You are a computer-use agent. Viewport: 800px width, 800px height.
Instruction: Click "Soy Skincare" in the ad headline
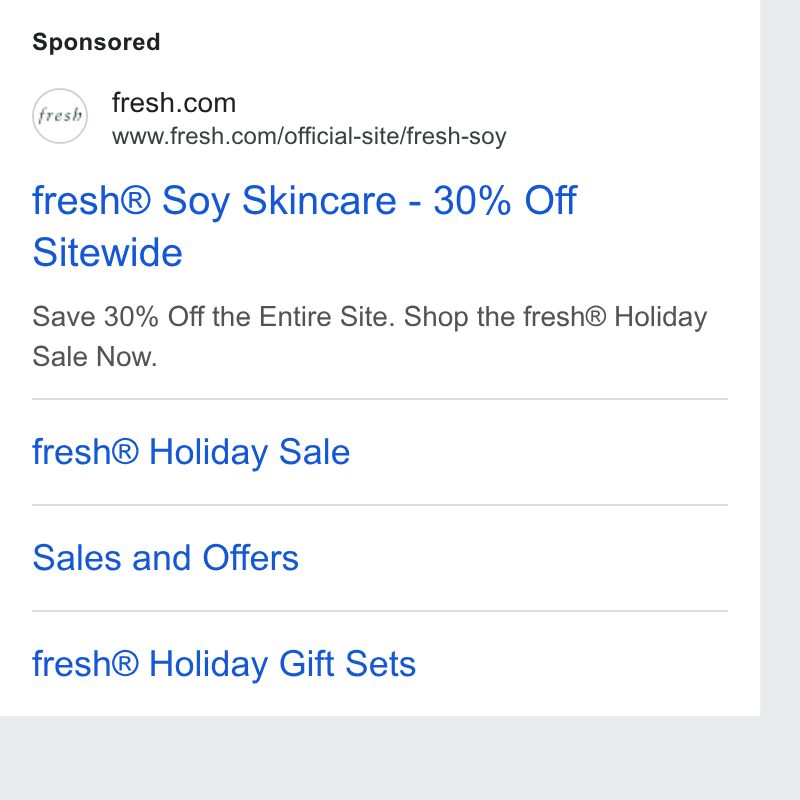[x=279, y=202]
